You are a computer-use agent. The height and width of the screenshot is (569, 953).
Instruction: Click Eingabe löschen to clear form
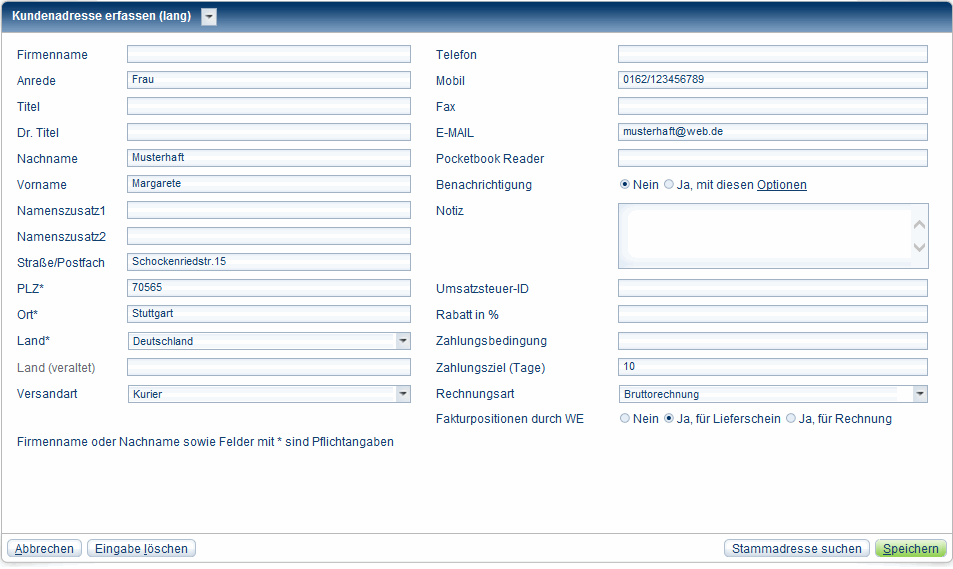141,549
